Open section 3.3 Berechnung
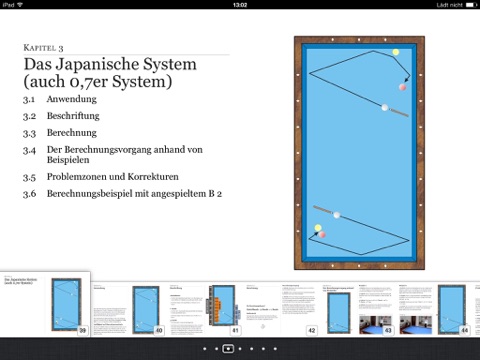Image resolution: width=480 pixels, height=360 pixels. pos(60,133)
